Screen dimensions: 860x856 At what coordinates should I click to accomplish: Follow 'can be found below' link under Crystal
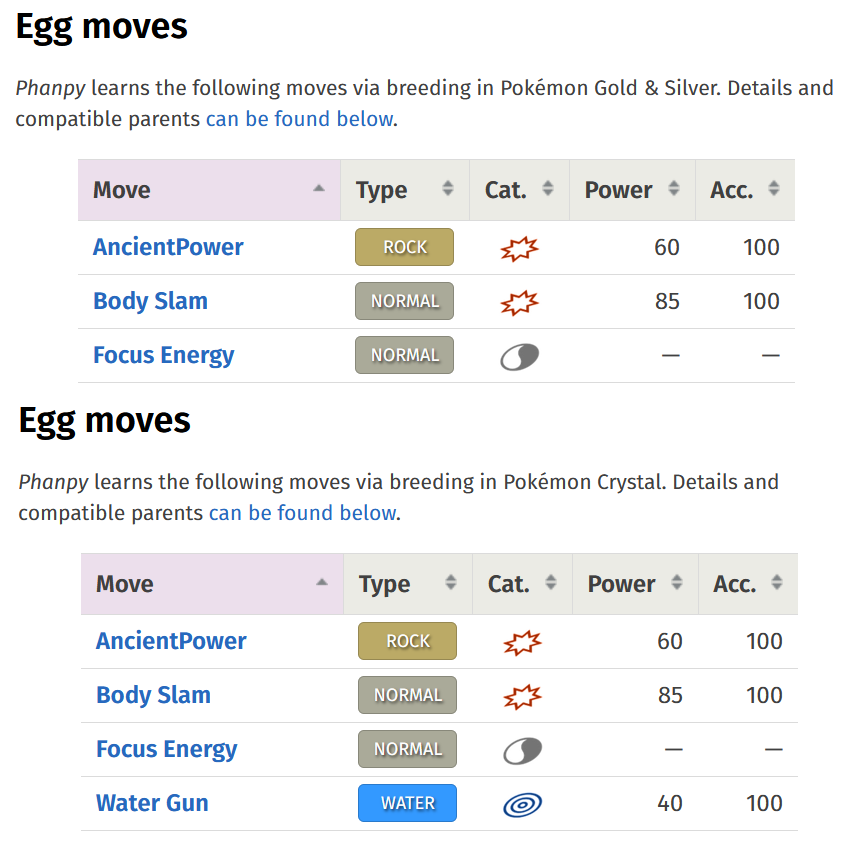pos(302,513)
